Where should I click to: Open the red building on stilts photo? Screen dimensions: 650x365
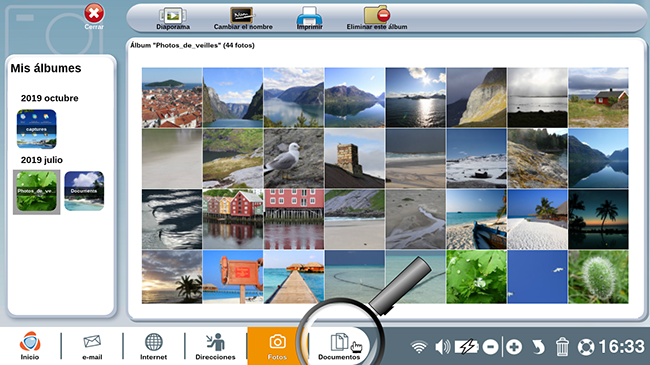click(x=293, y=219)
